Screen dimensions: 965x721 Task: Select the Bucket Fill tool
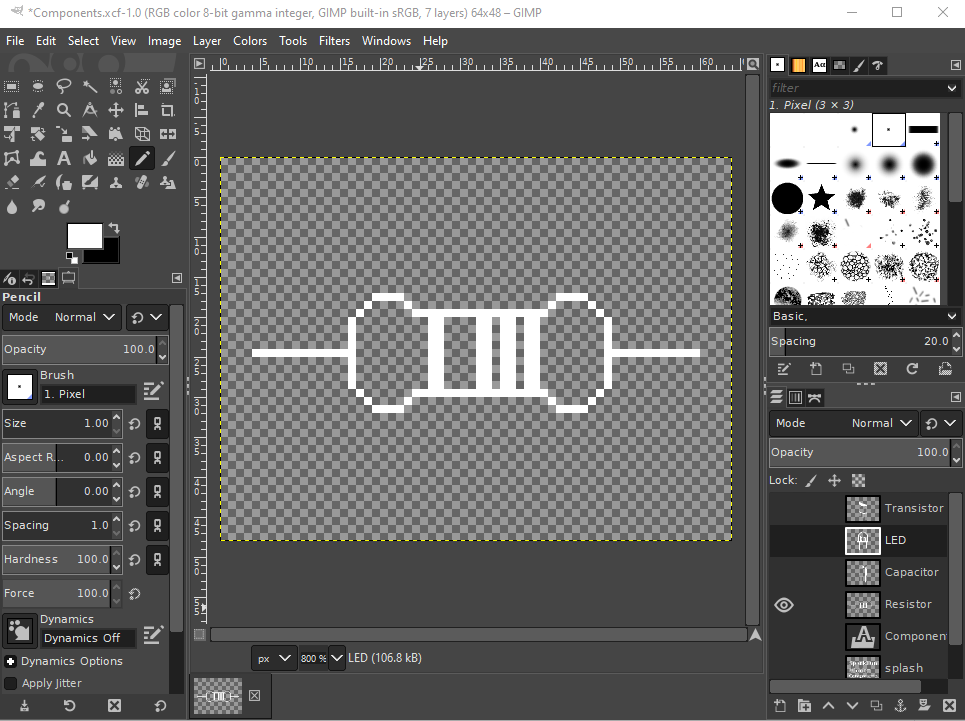click(x=90, y=159)
